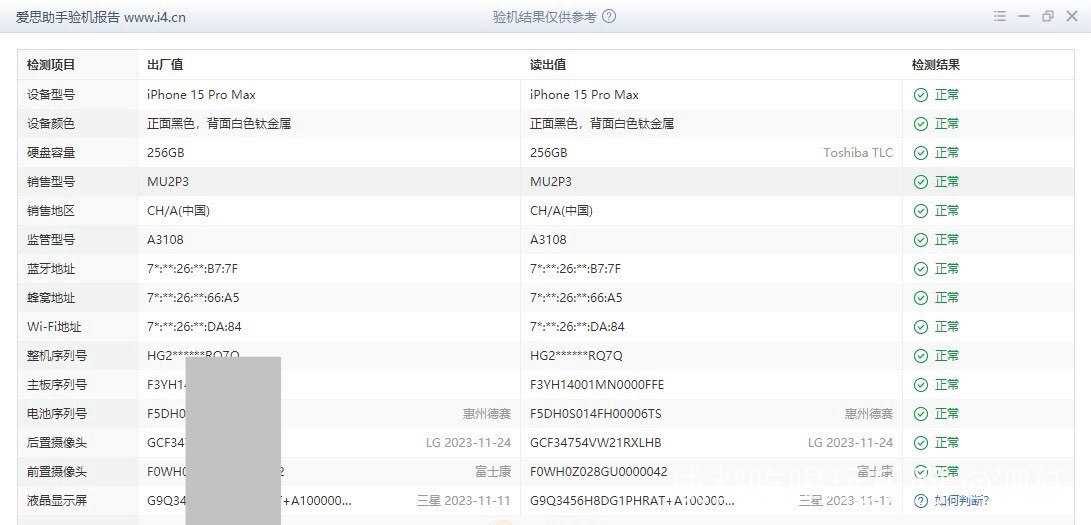Image resolution: width=1091 pixels, height=525 pixels.
Task: Select the 销售型号 row label
Action: pyautogui.click(x=51, y=182)
